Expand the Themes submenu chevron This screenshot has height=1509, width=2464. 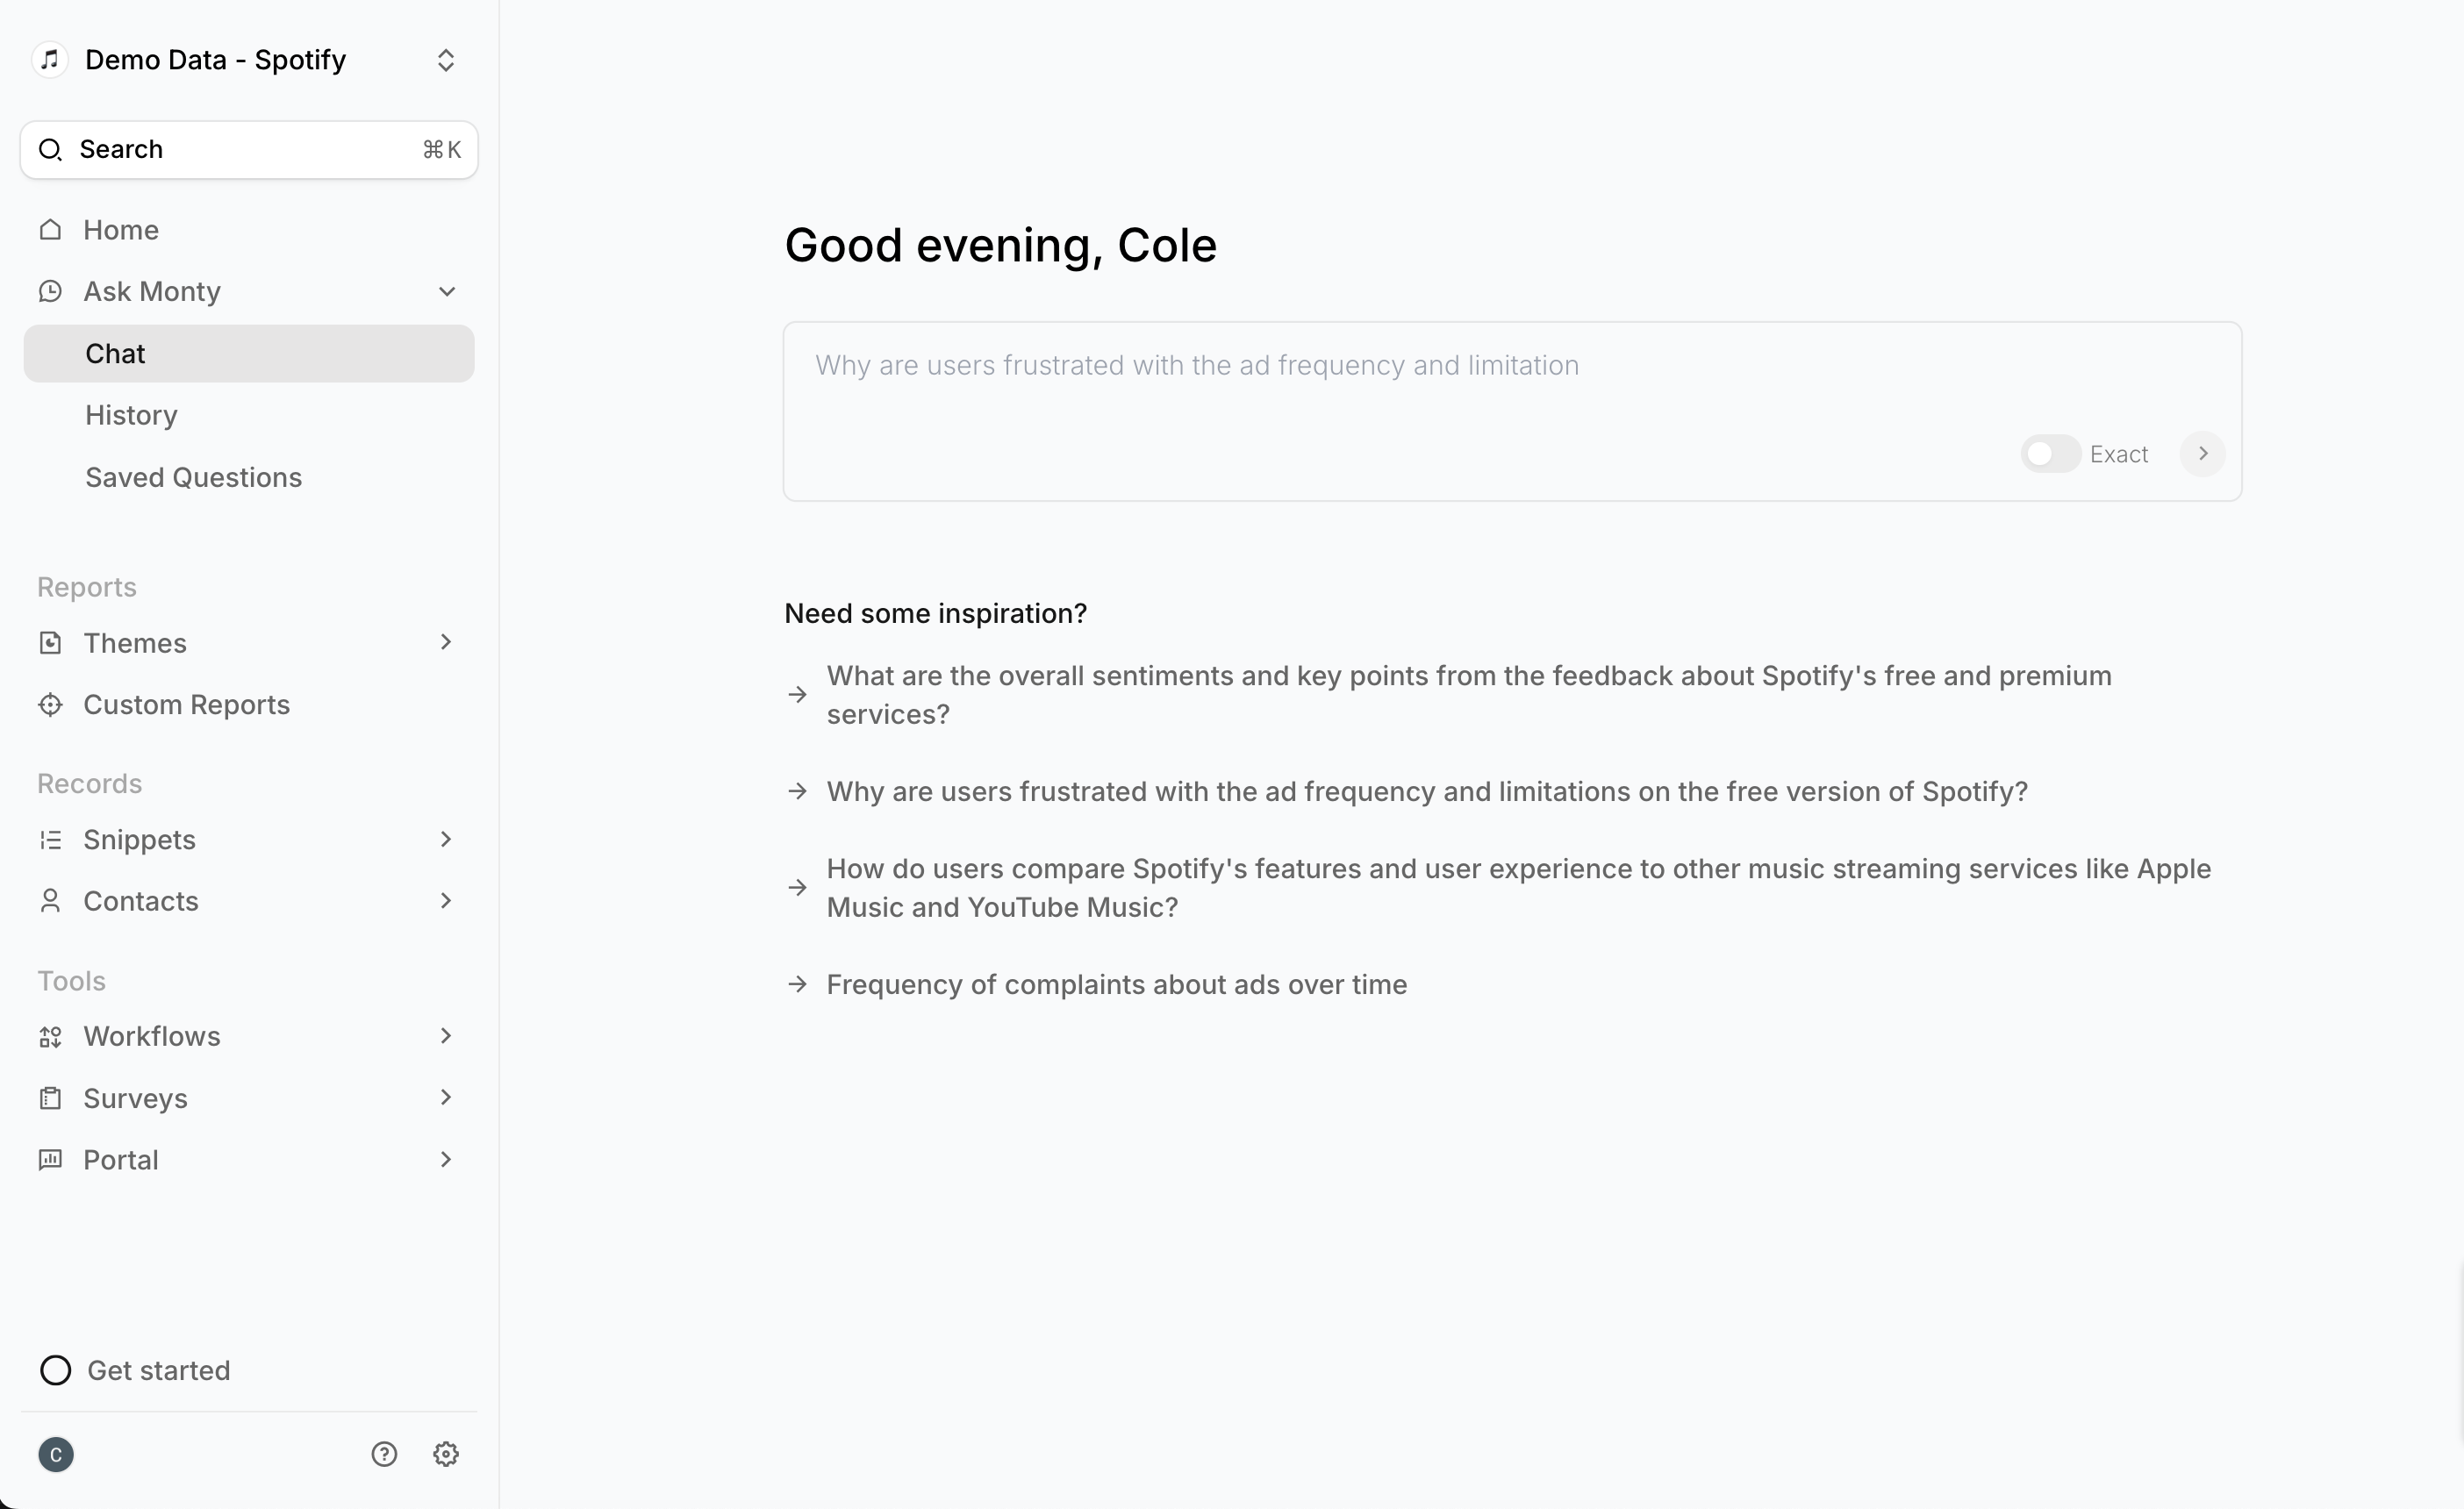[446, 642]
